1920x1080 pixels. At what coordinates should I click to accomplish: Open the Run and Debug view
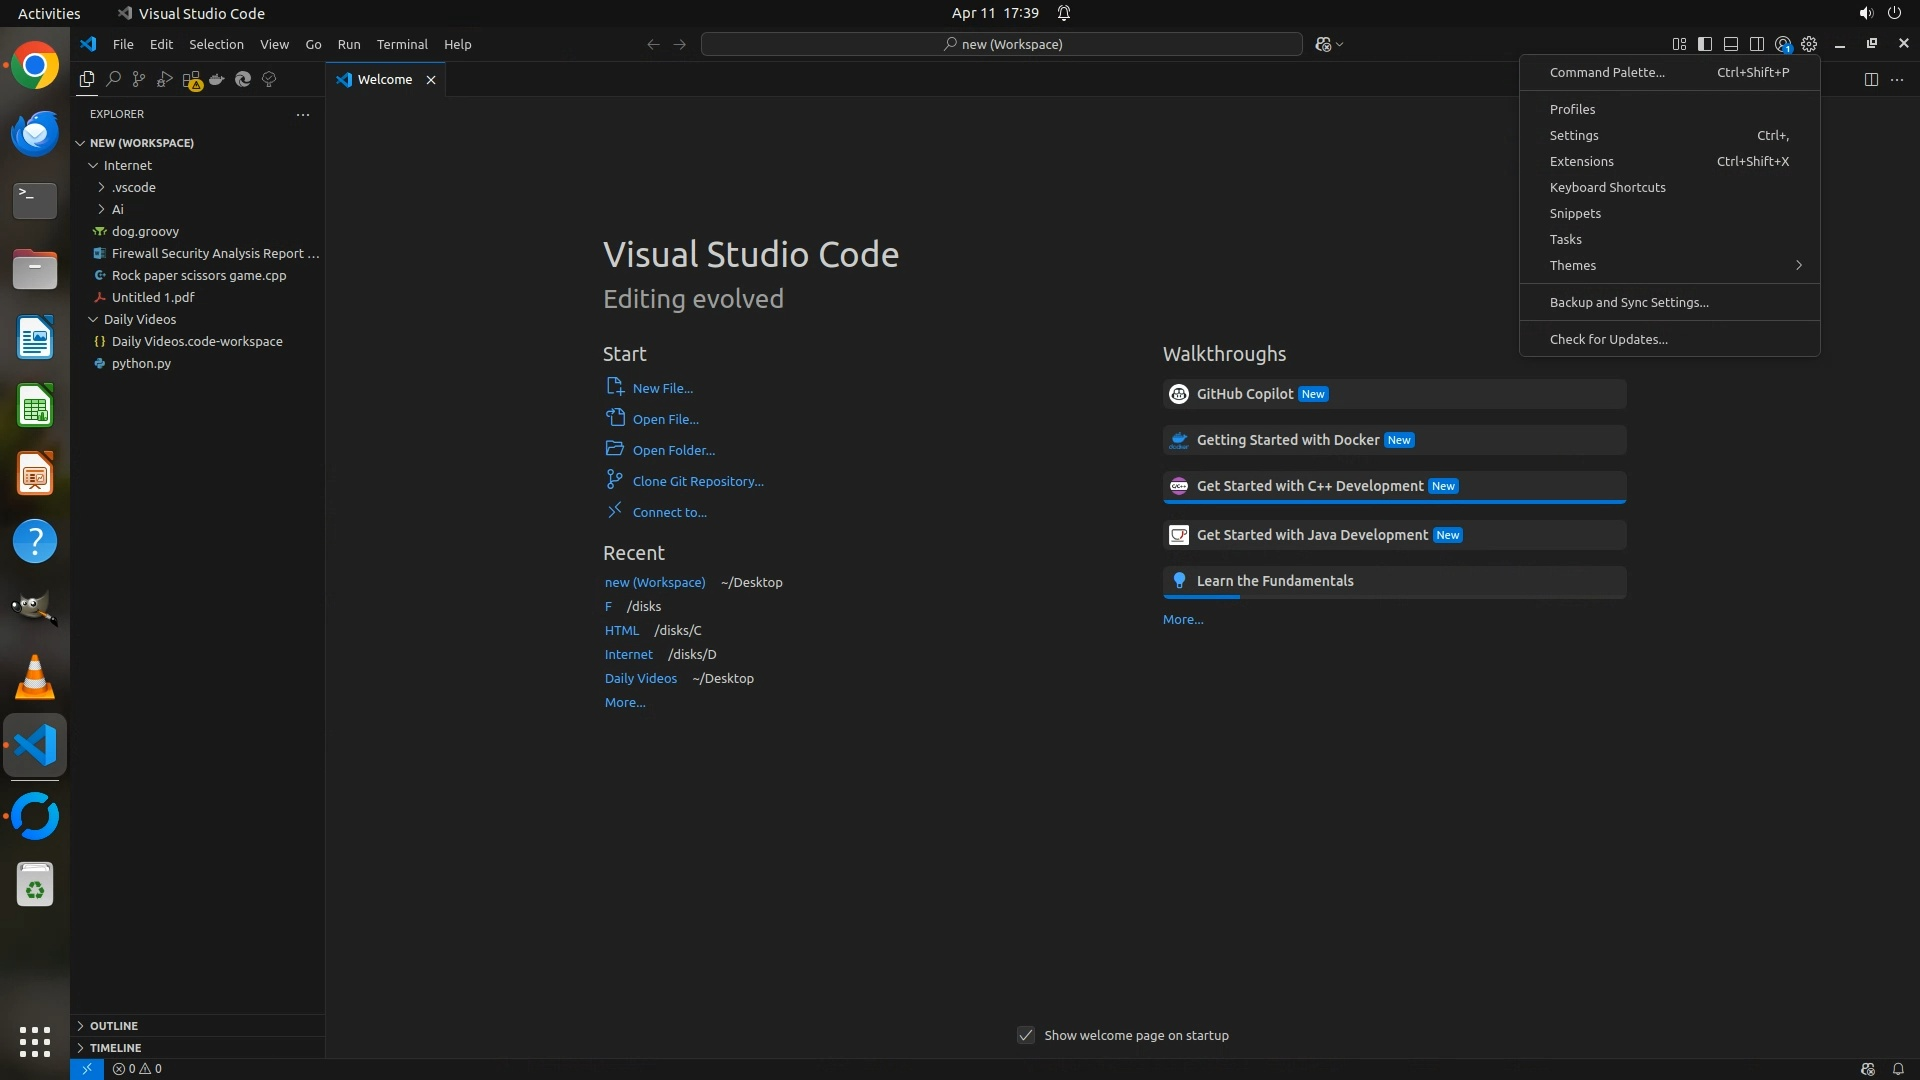tap(165, 79)
